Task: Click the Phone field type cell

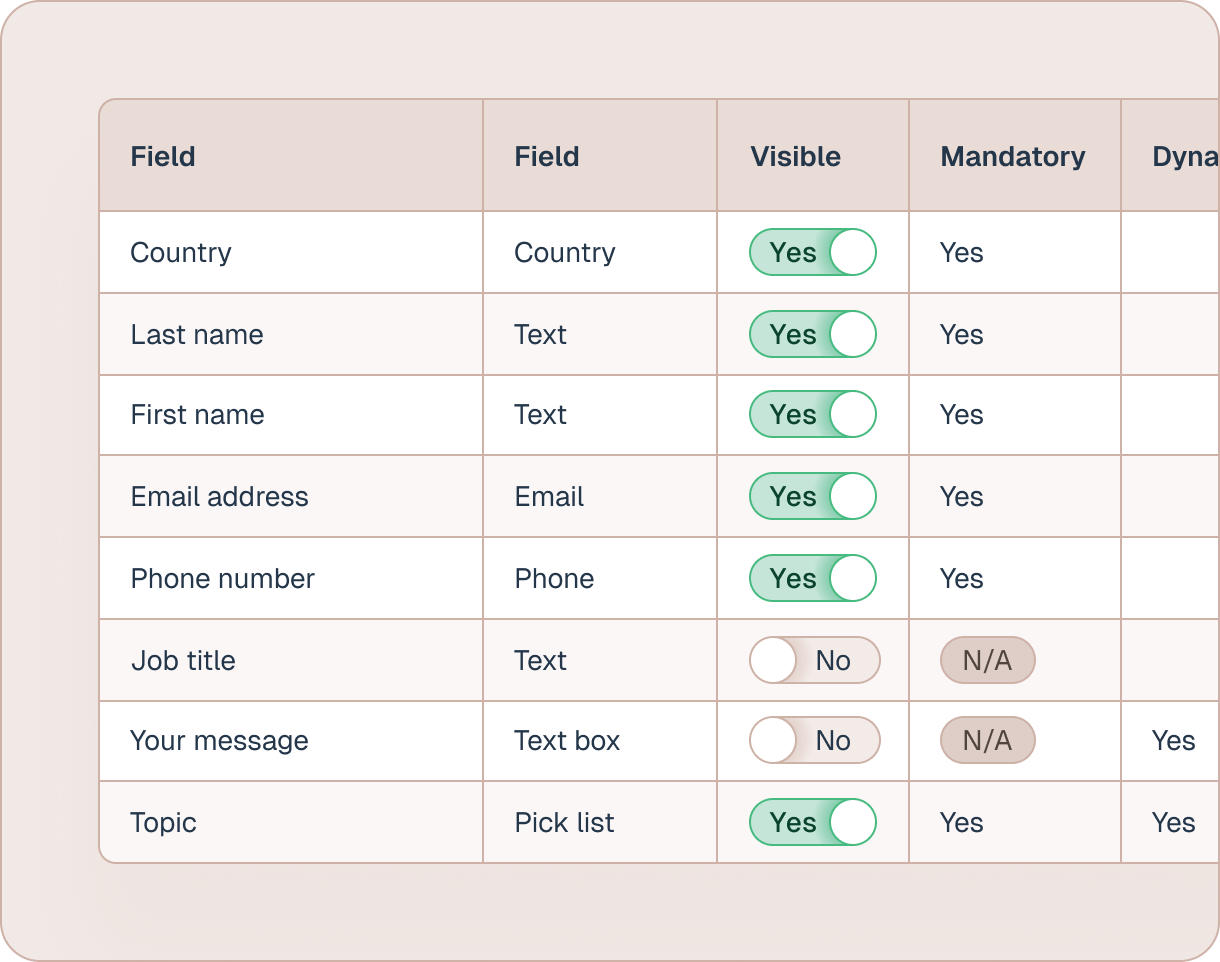Action: [x=554, y=578]
